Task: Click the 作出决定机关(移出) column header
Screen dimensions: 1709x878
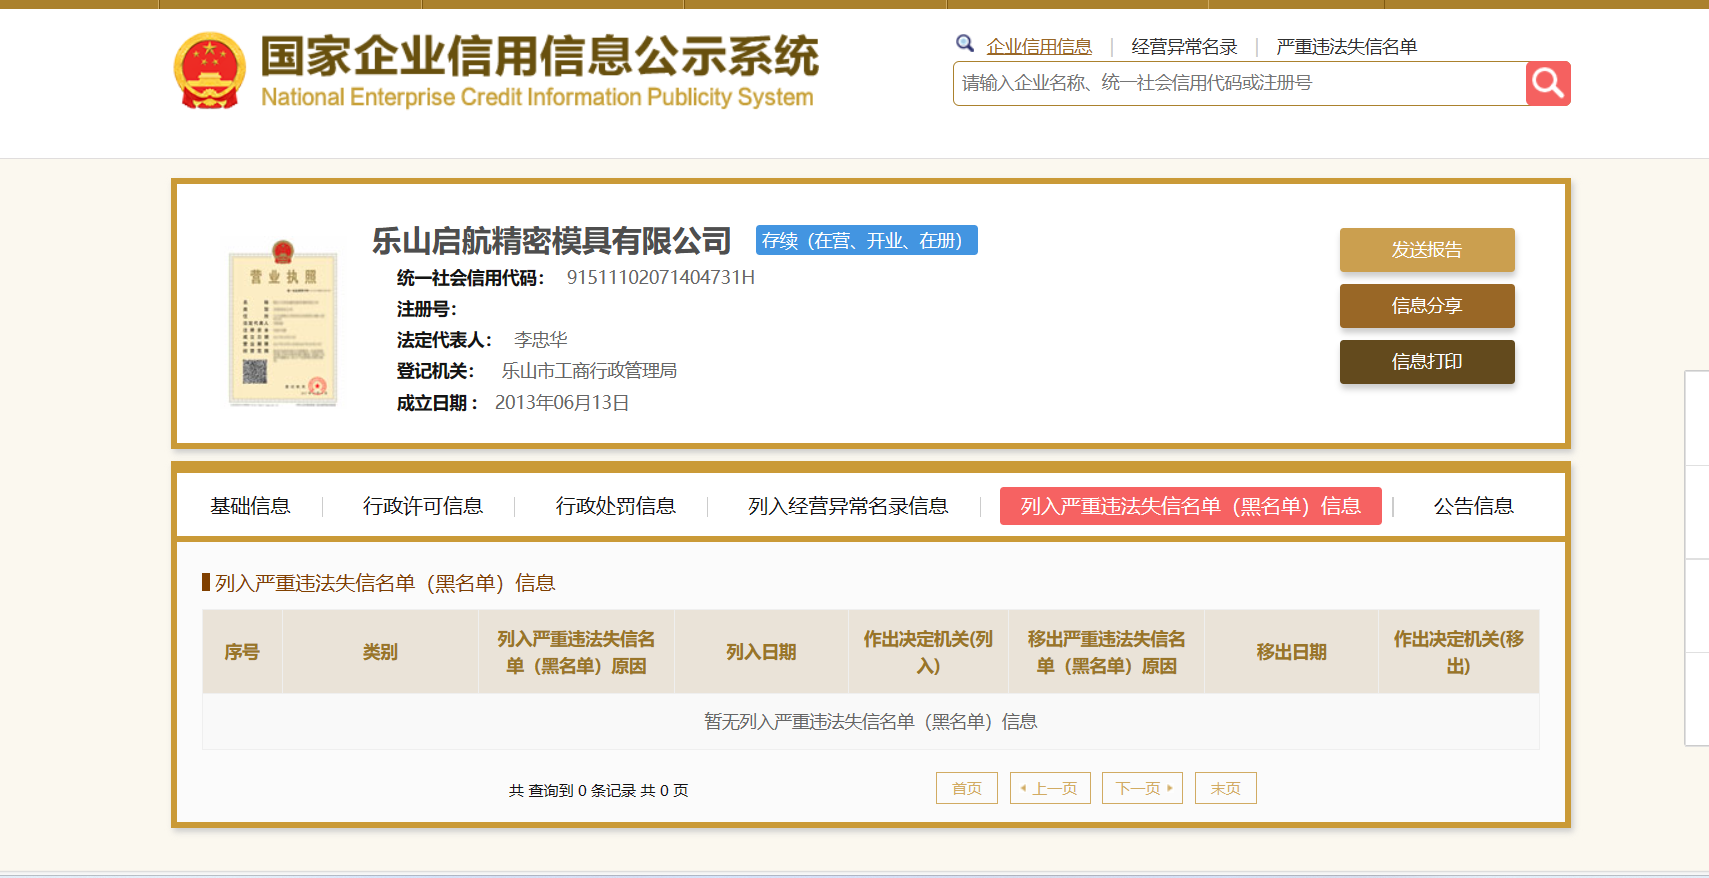Action: tap(1458, 652)
